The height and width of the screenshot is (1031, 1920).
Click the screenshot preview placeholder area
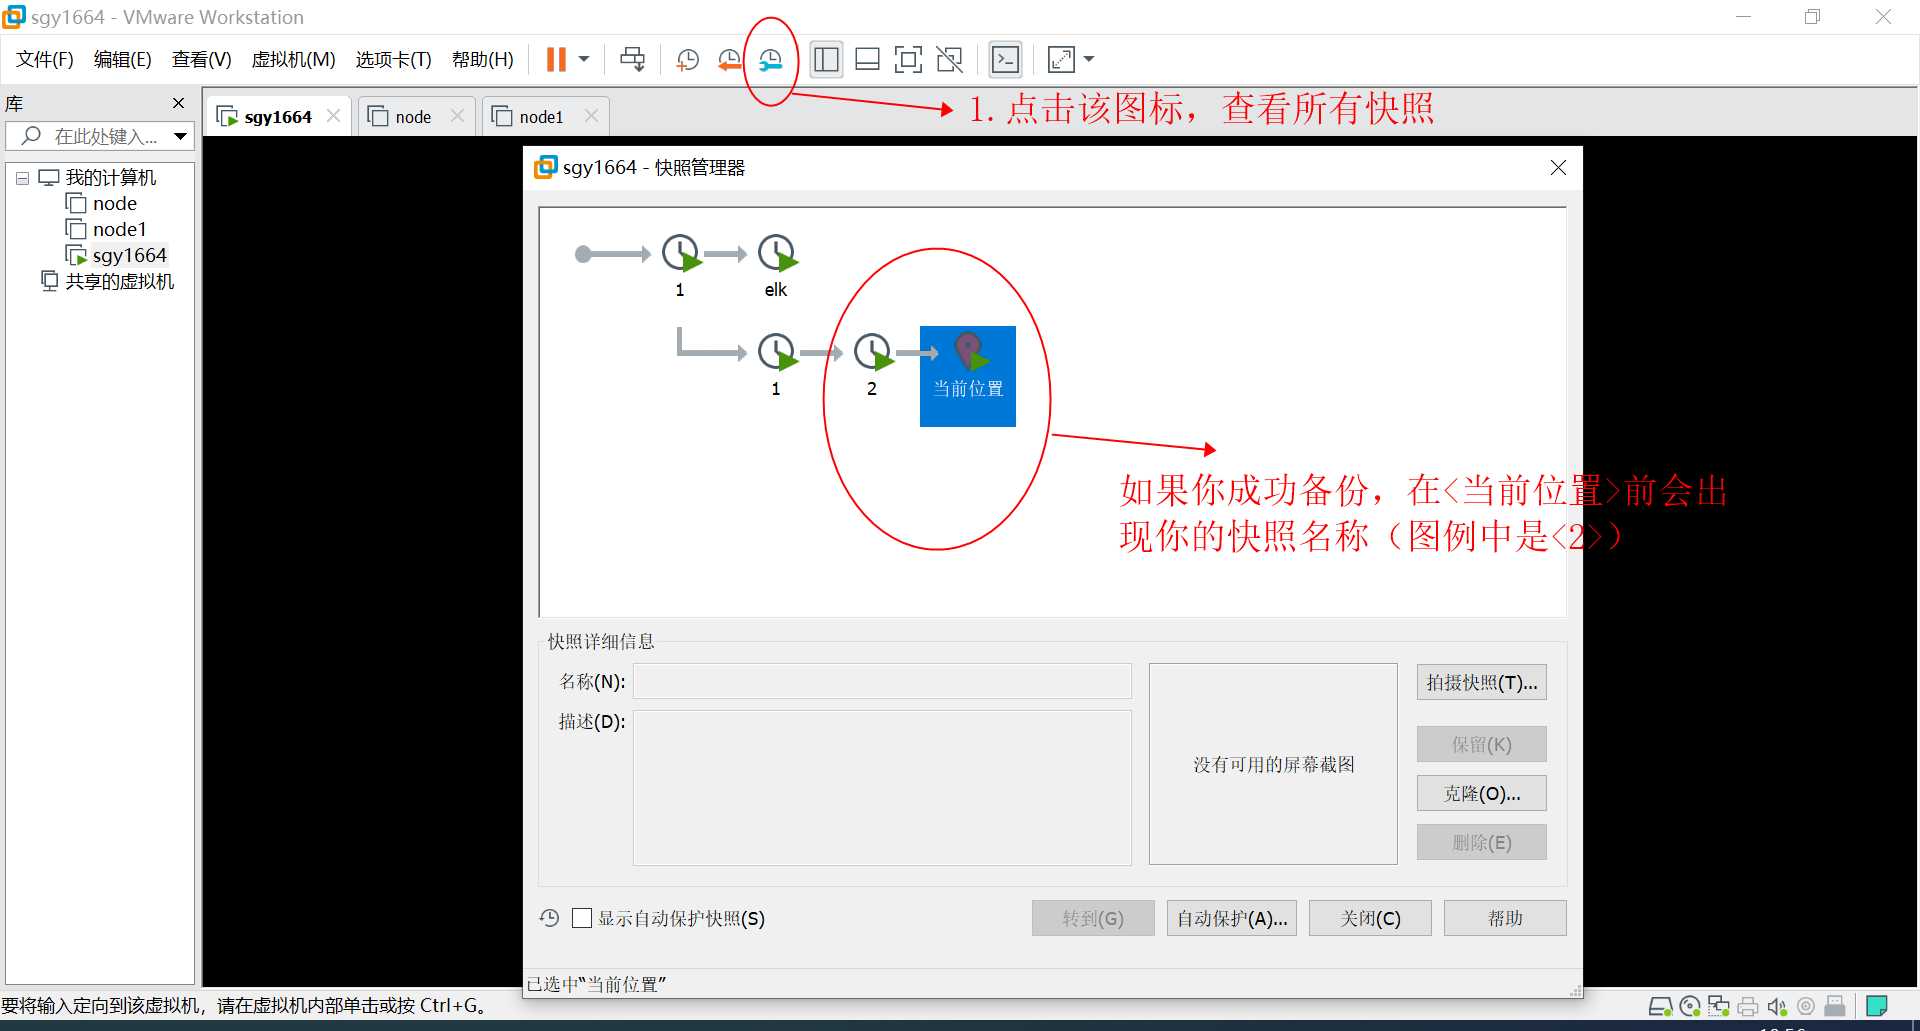[1273, 764]
